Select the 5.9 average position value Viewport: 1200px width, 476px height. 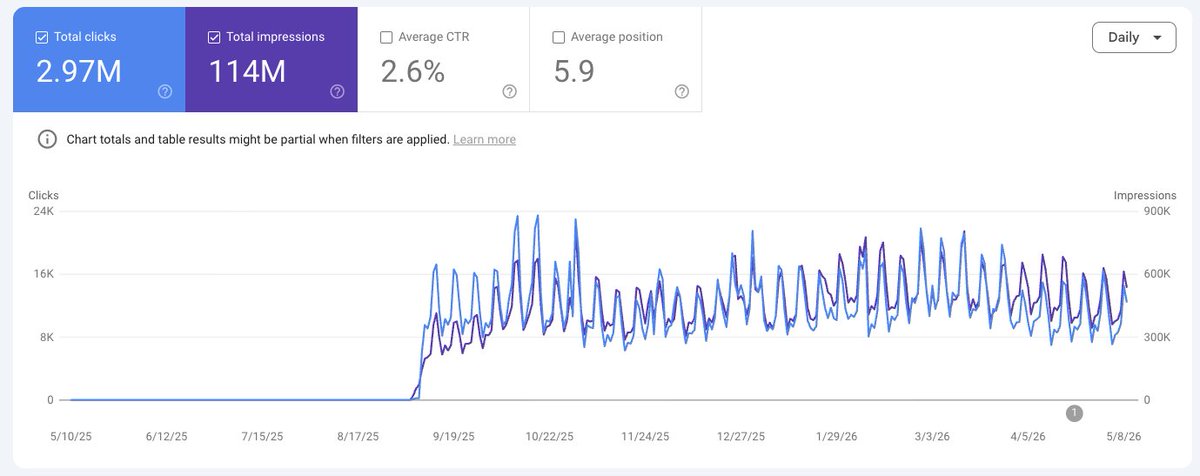click(x=576, y=72)
